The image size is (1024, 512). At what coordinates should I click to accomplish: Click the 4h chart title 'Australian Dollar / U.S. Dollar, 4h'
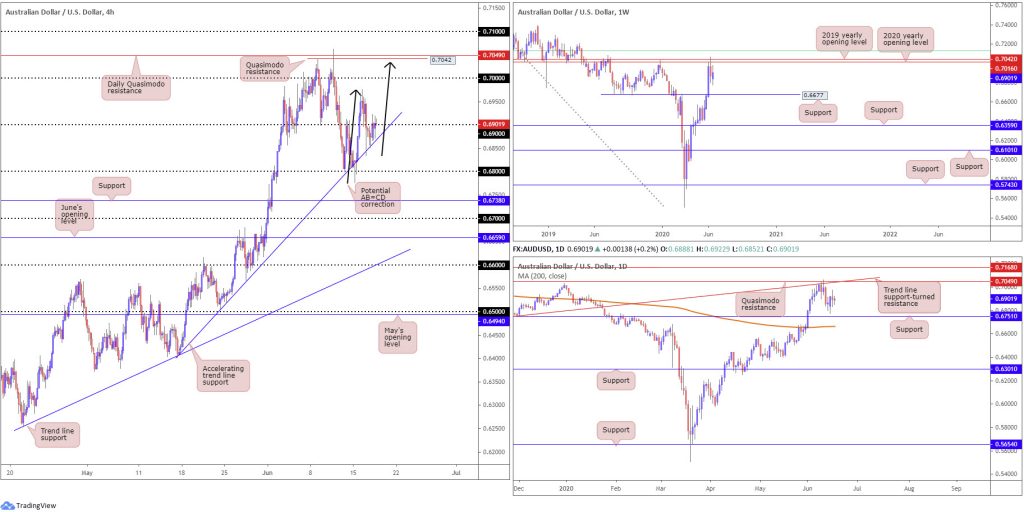point(59,10)
